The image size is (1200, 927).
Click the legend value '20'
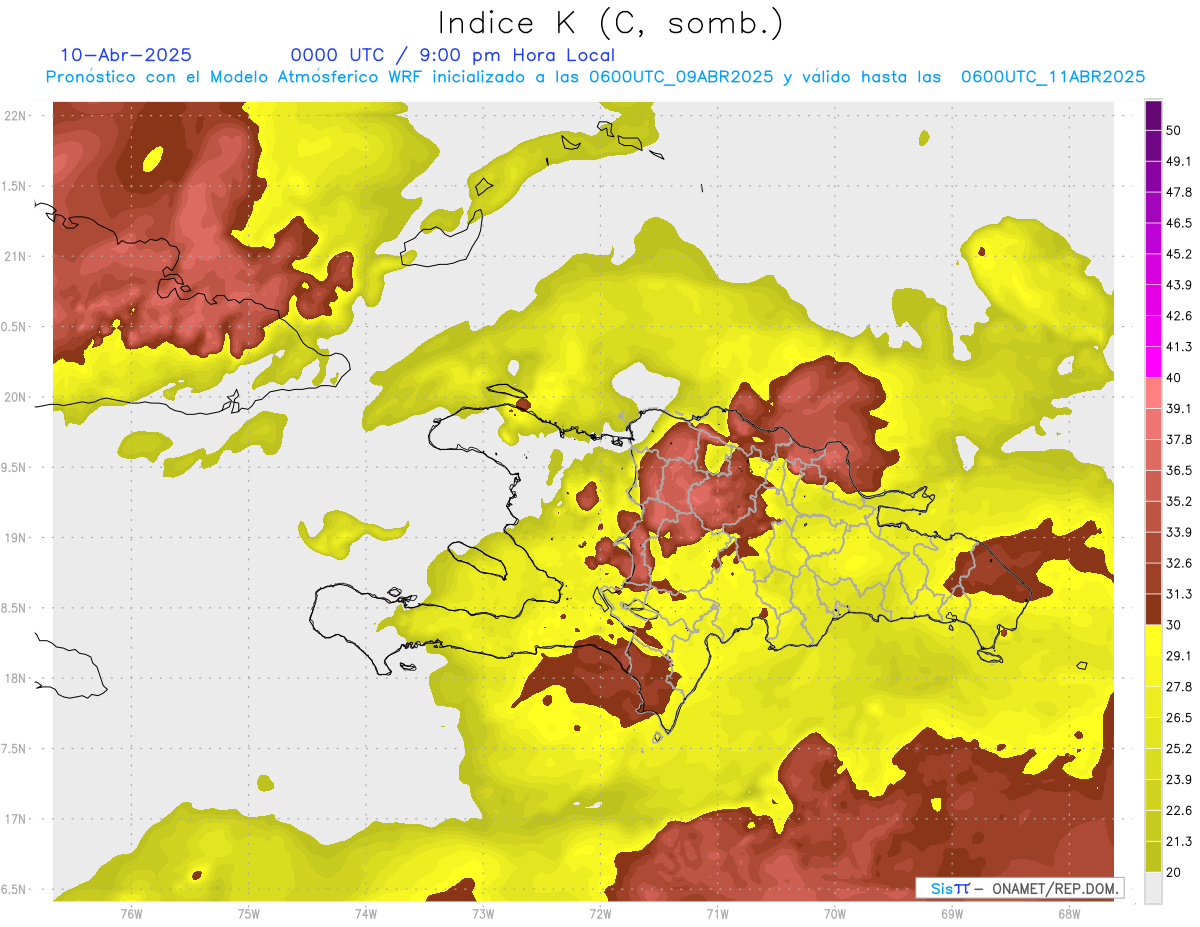coord(1175,872)
